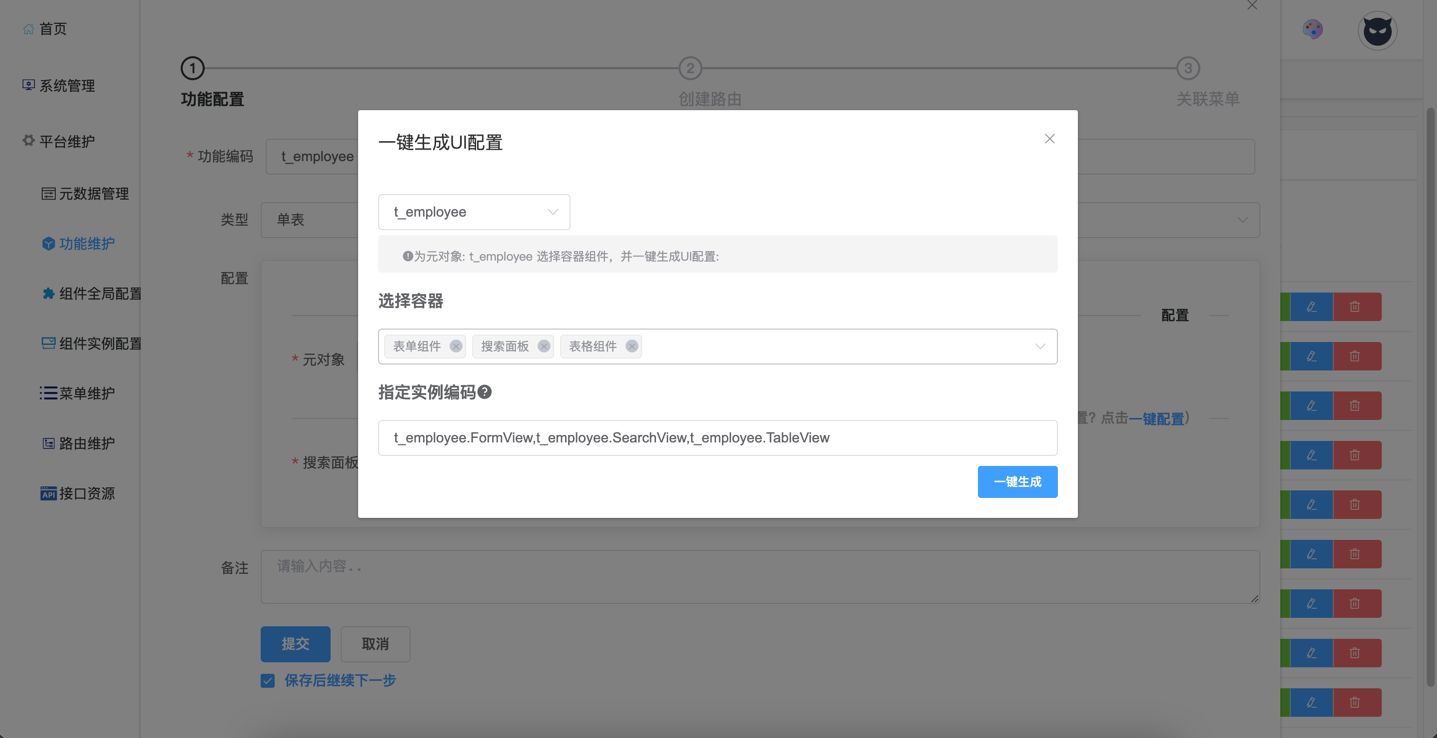Viewport: 1437px width, 738px height.
Task: Remove the 表单组件 tag
Action: pos(456,346)
